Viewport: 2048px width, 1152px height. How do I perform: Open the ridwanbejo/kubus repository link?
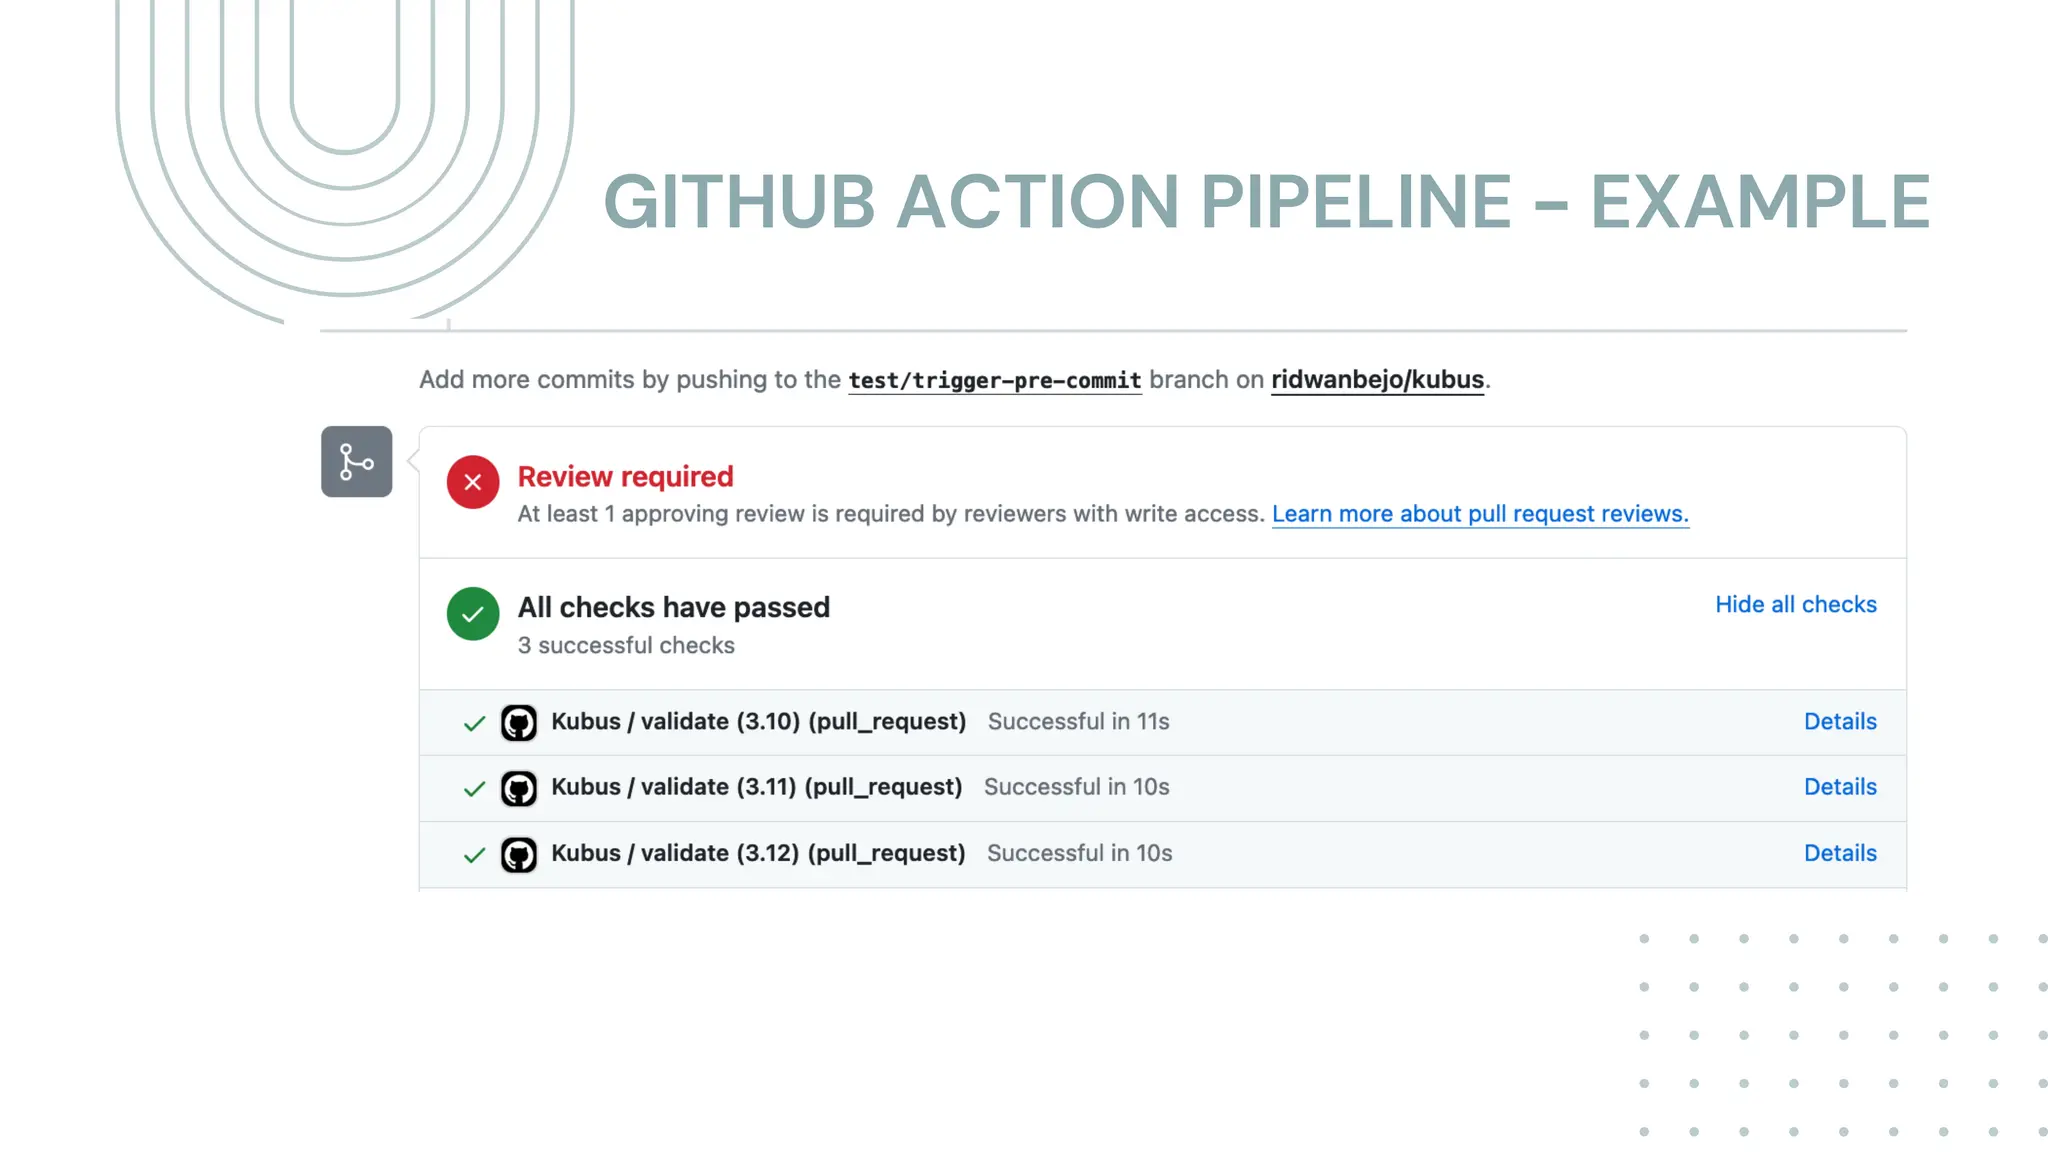pyautogui.click(x=1377, y=380)
